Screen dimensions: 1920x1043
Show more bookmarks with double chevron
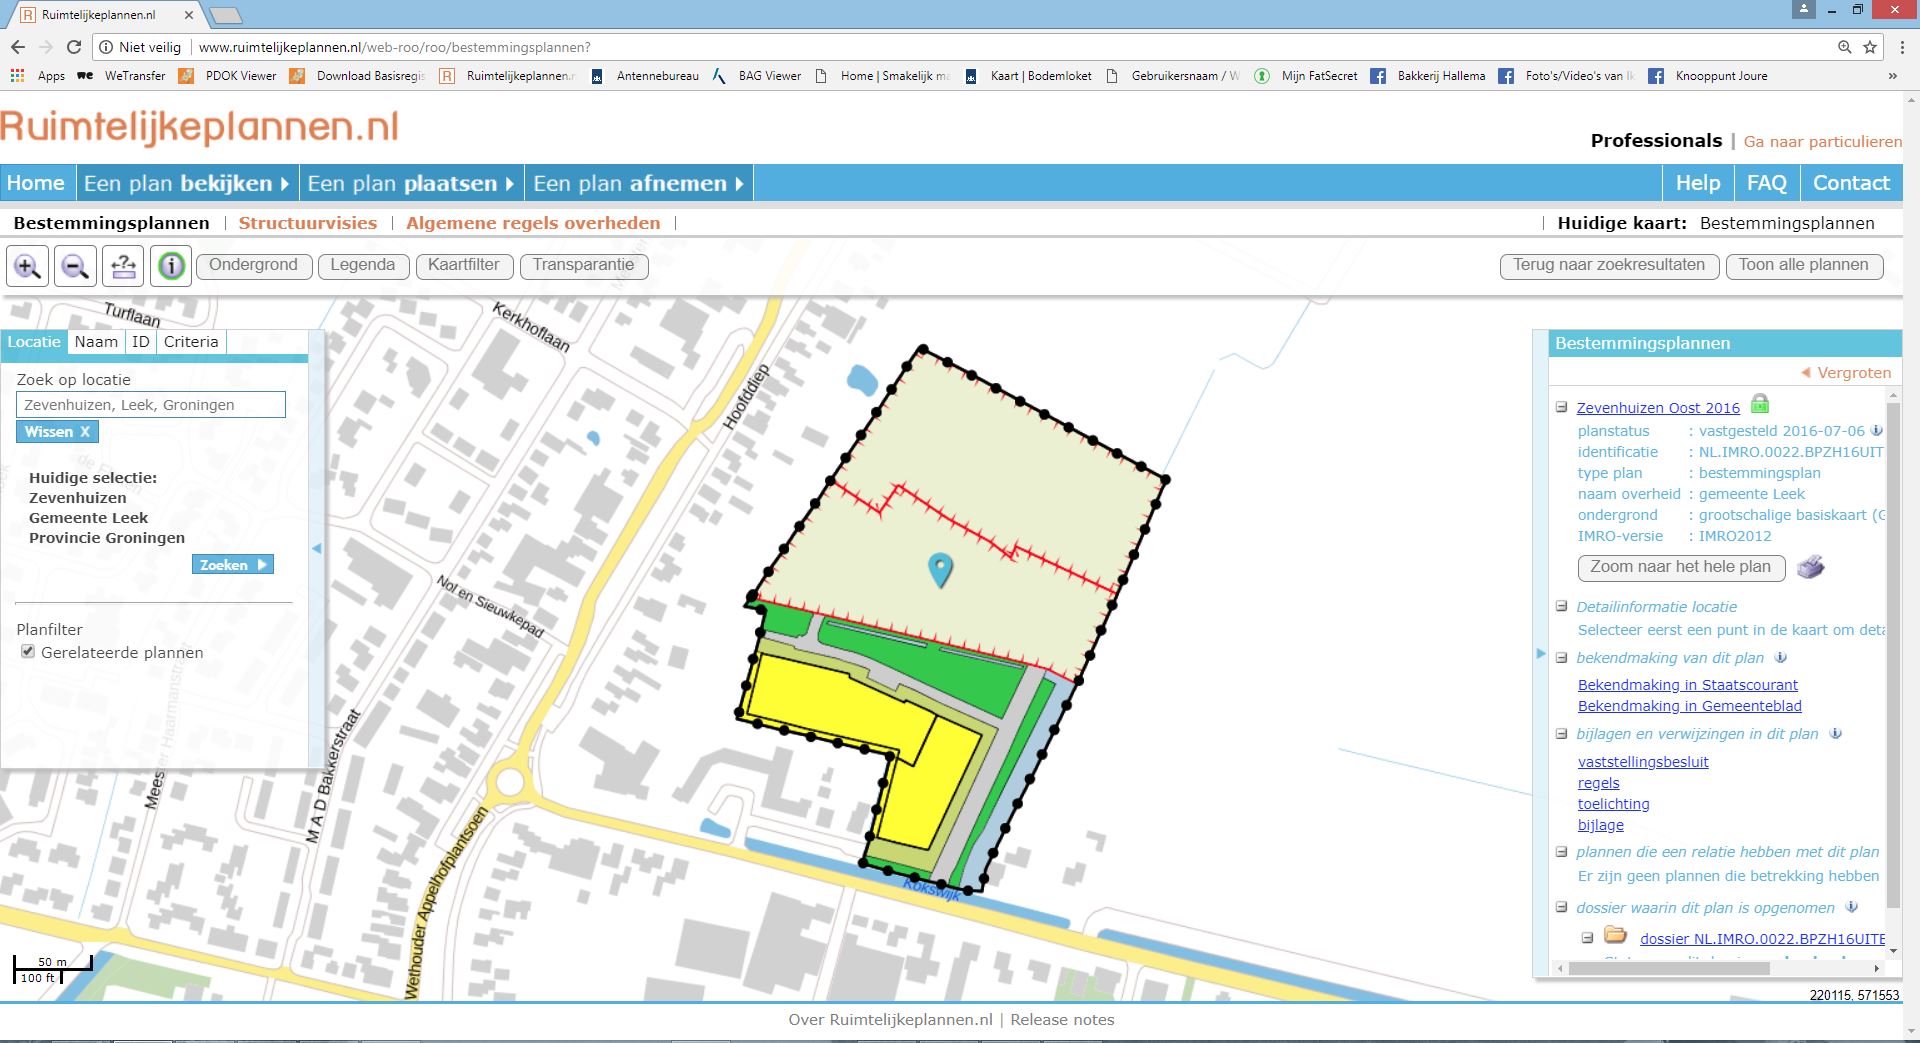point(1892,76)
